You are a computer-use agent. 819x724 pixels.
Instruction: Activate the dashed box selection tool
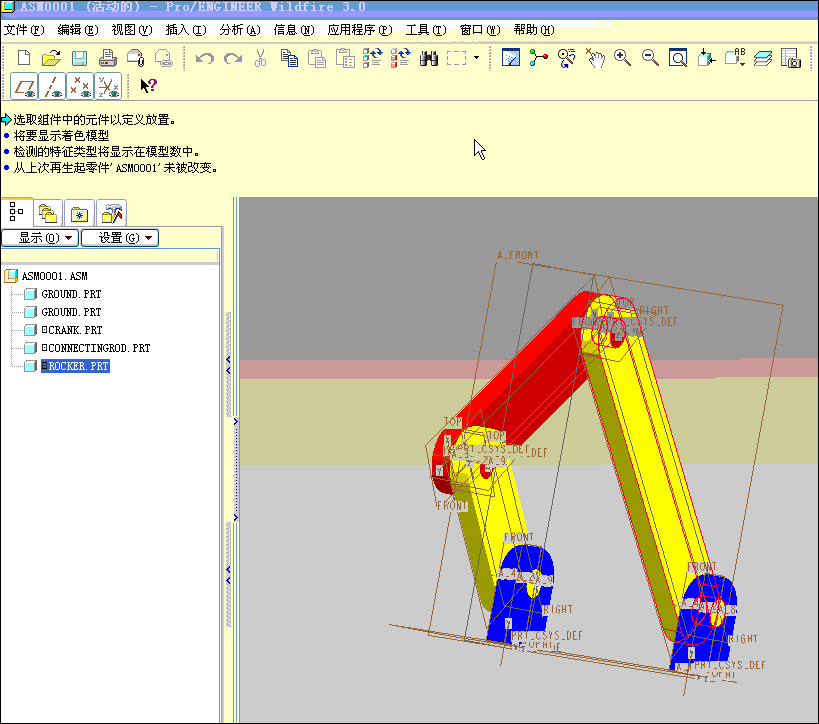click(x=457, y=58)
